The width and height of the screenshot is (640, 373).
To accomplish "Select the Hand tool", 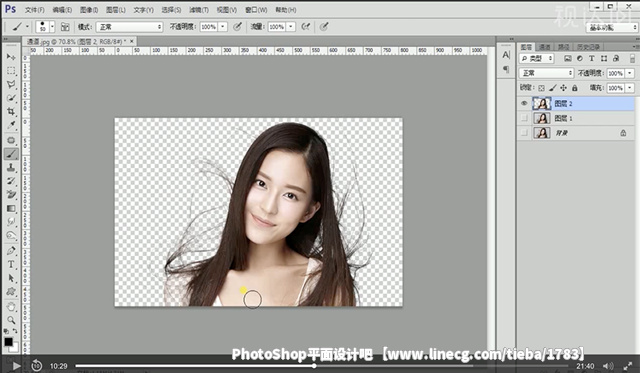I will click(x=11, y=306).
